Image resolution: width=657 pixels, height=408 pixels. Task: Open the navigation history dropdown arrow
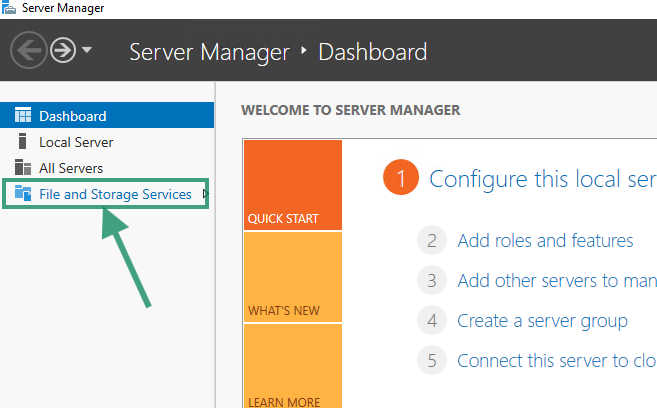[x=87, y=50]
